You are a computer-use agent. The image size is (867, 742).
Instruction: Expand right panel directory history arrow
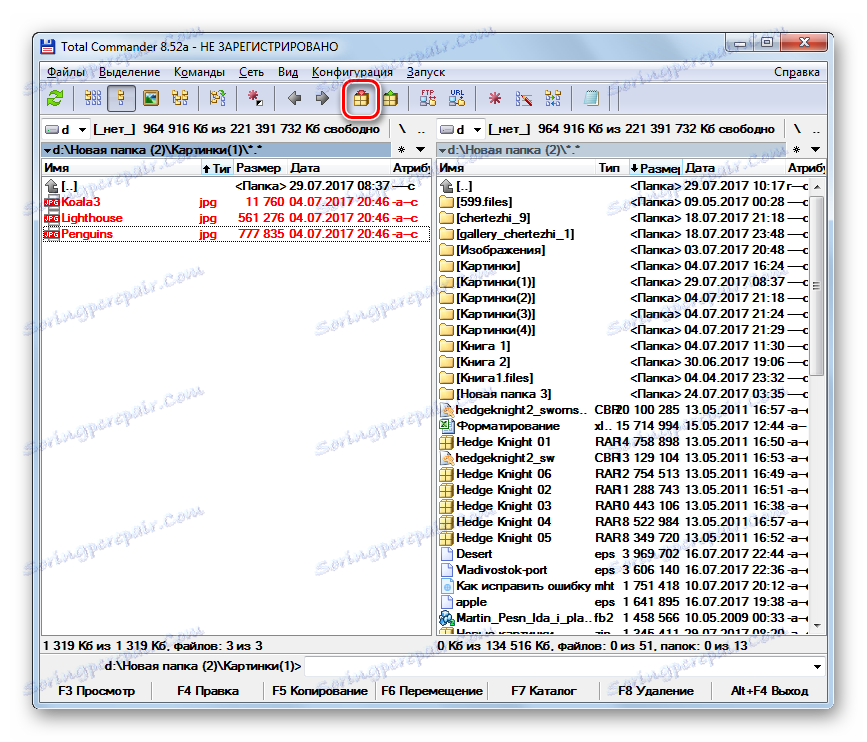(x=815, y=149)
